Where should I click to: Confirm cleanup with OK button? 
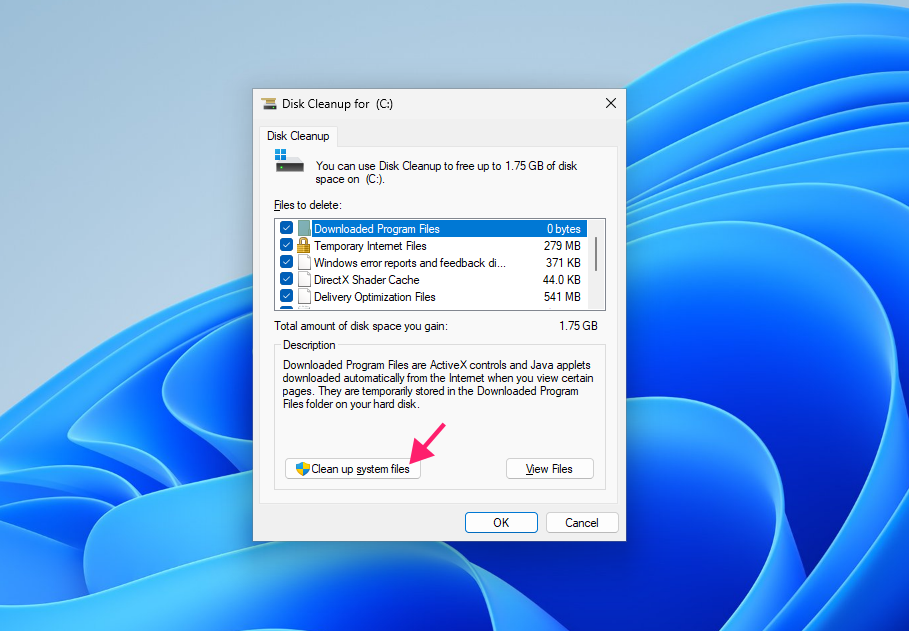tap(501, 523)
